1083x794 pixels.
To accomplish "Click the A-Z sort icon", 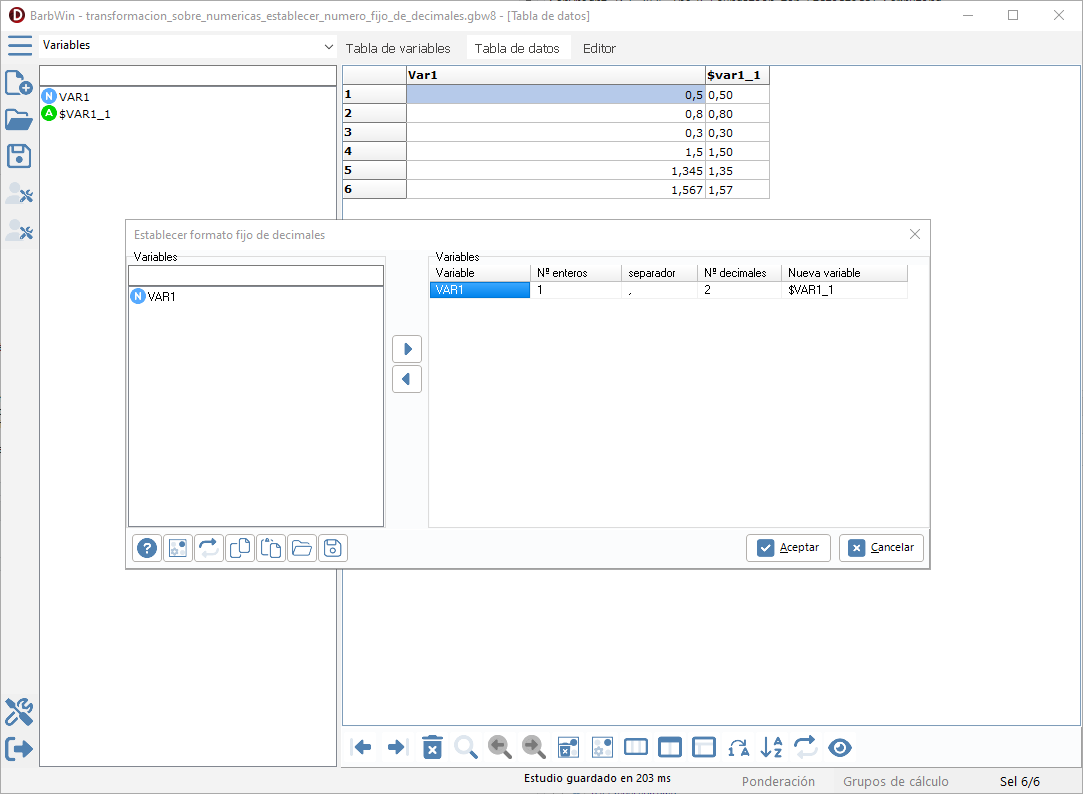I will click(771, 747).
